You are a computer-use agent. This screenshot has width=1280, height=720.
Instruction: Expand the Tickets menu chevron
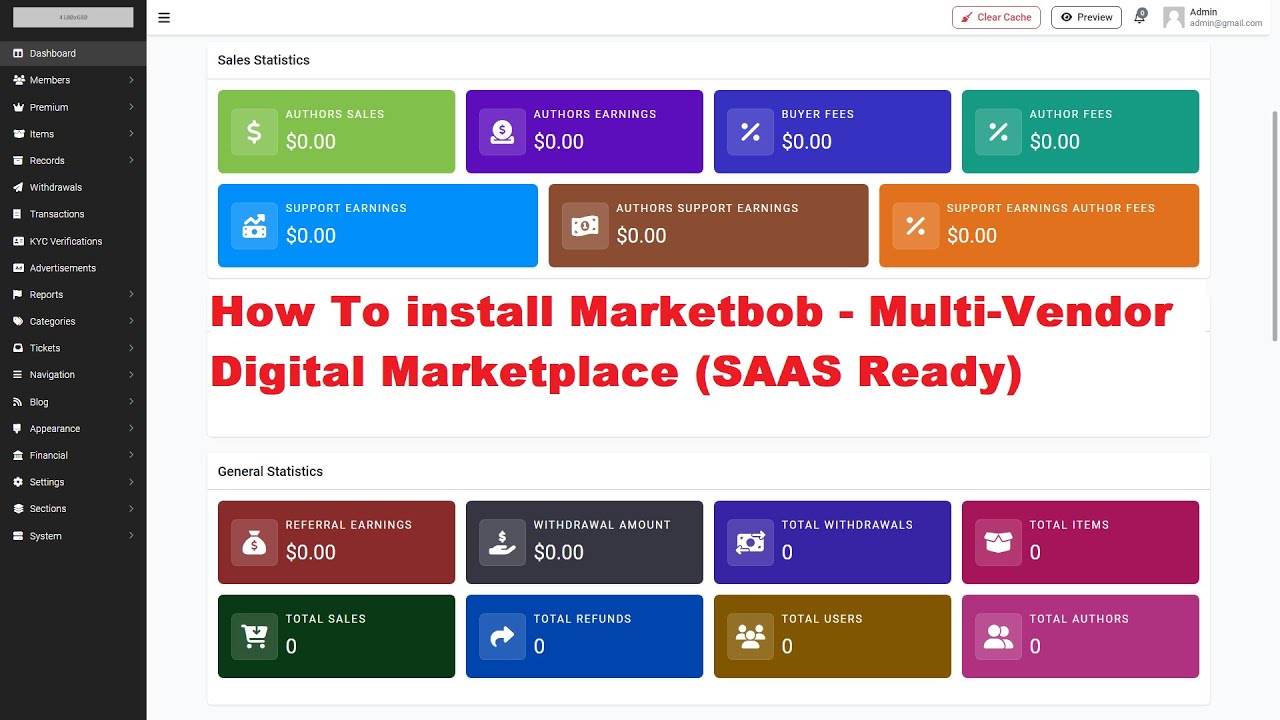click(x=131, y=348)
